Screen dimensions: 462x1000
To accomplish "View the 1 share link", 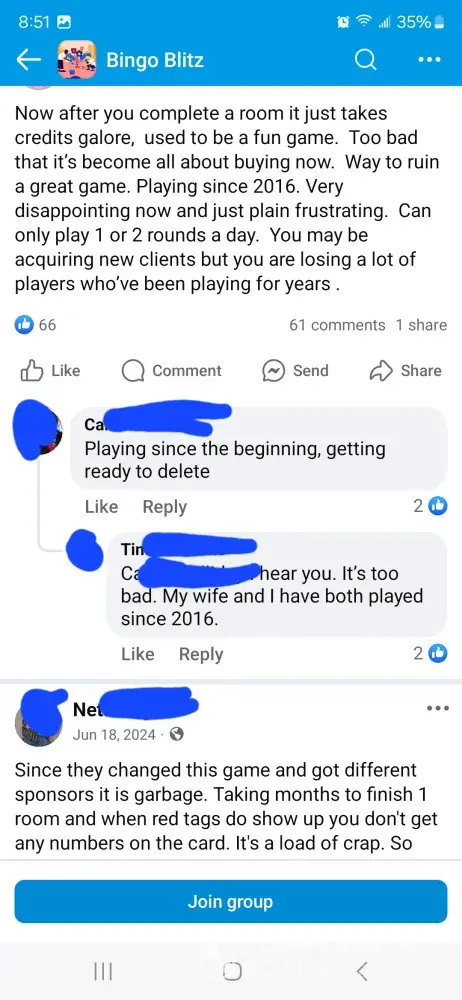I will click(421, 325).
